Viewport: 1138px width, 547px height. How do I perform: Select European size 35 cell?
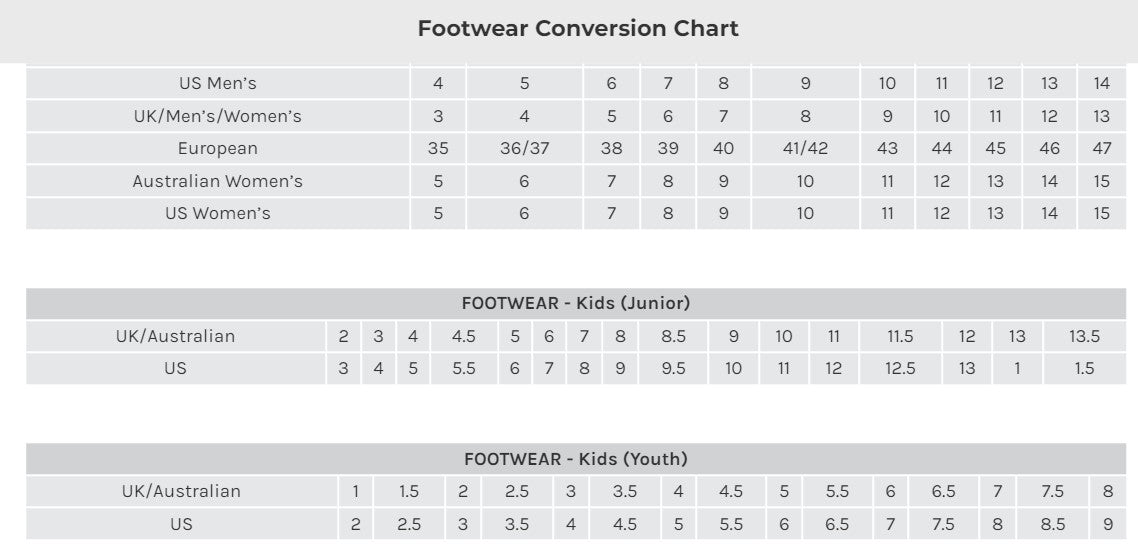438,149
